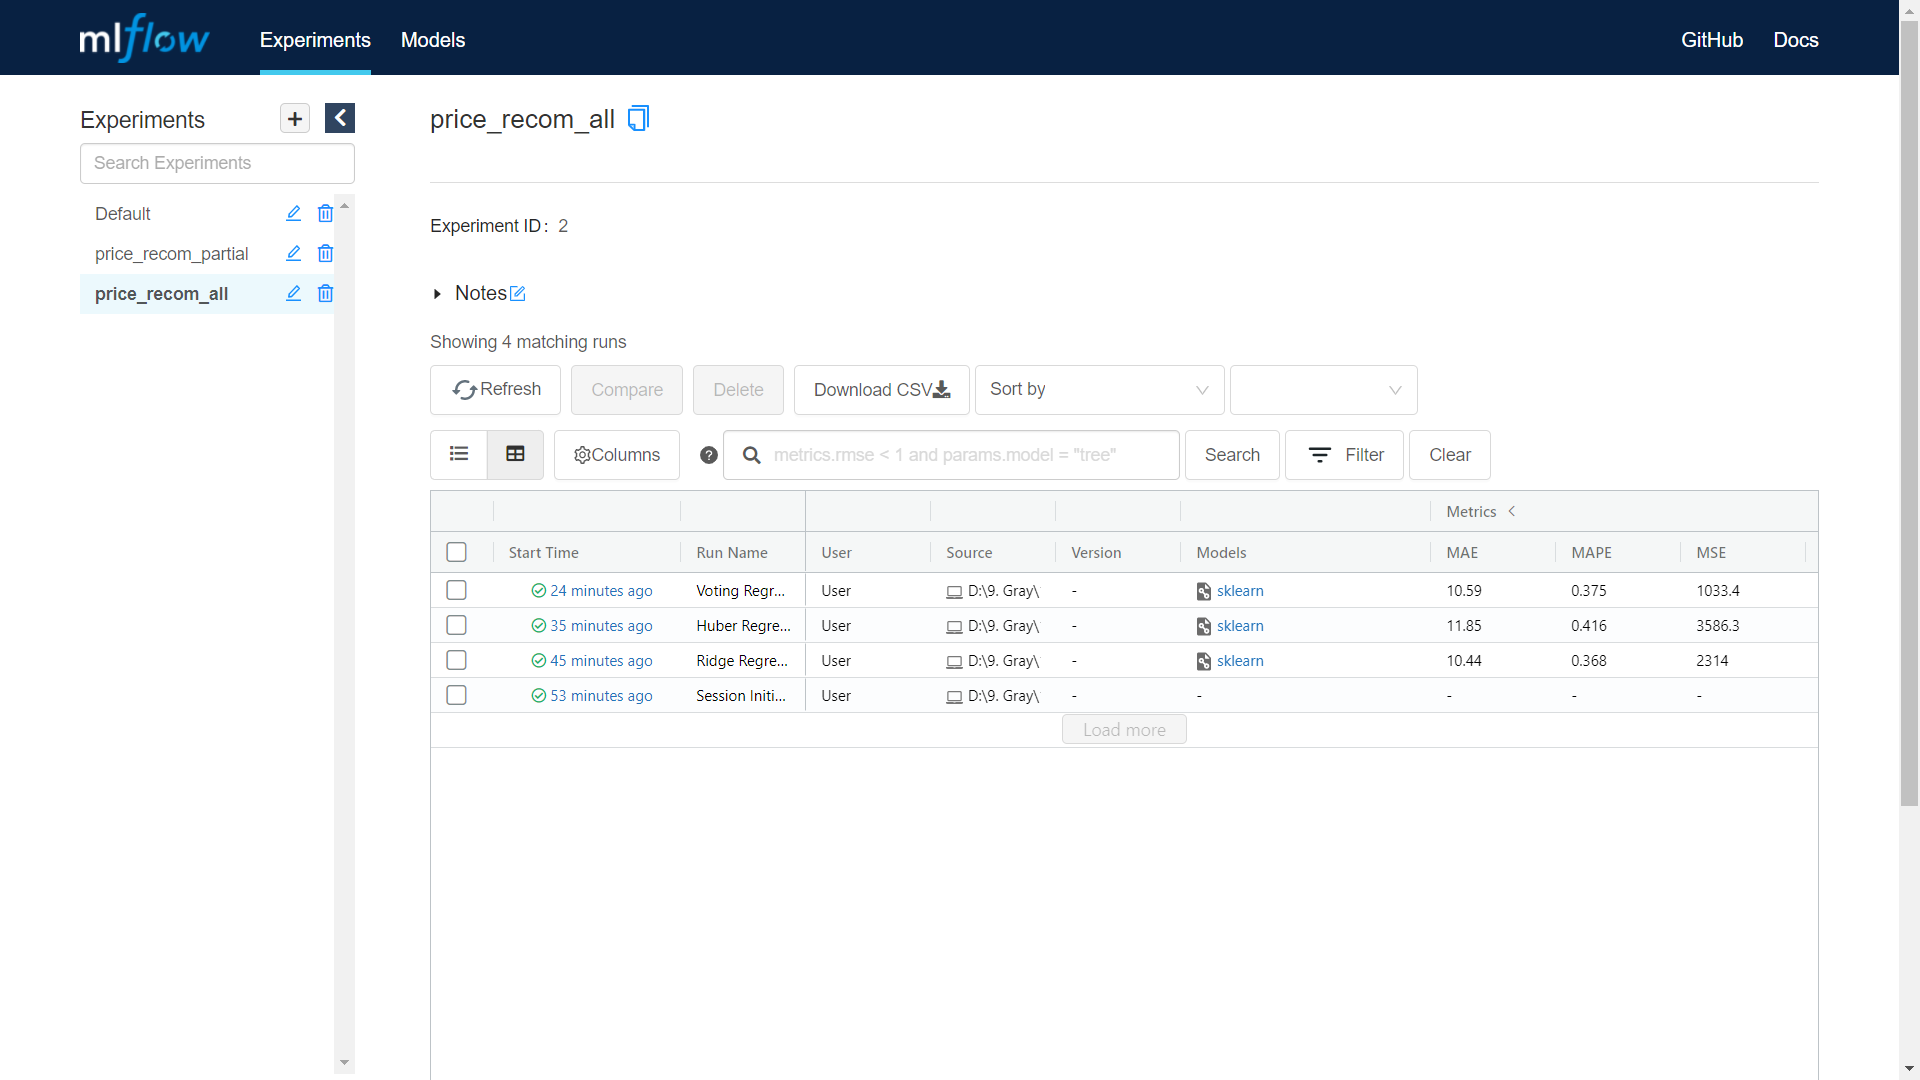Click the edit pencil for price_recom_partial

coord(293,254)
